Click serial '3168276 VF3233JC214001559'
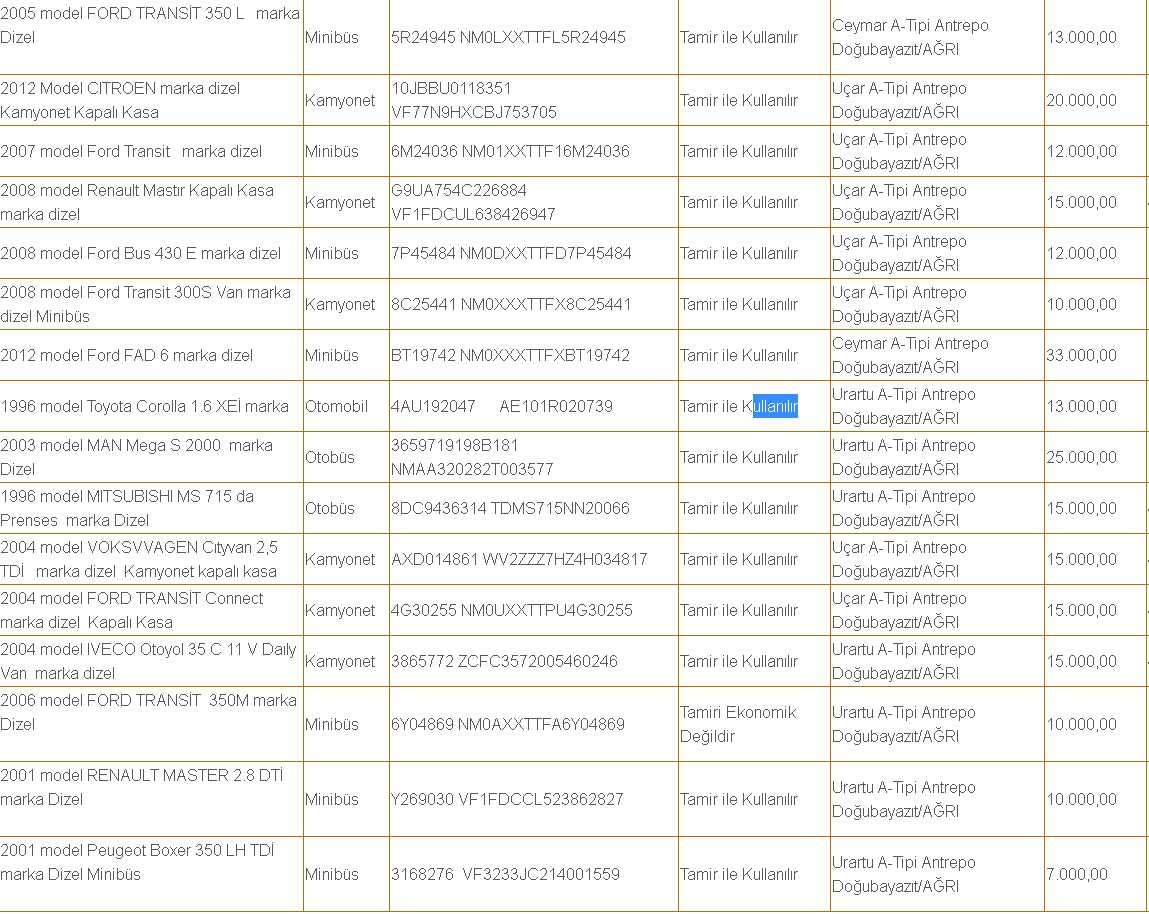 [505, 874]
